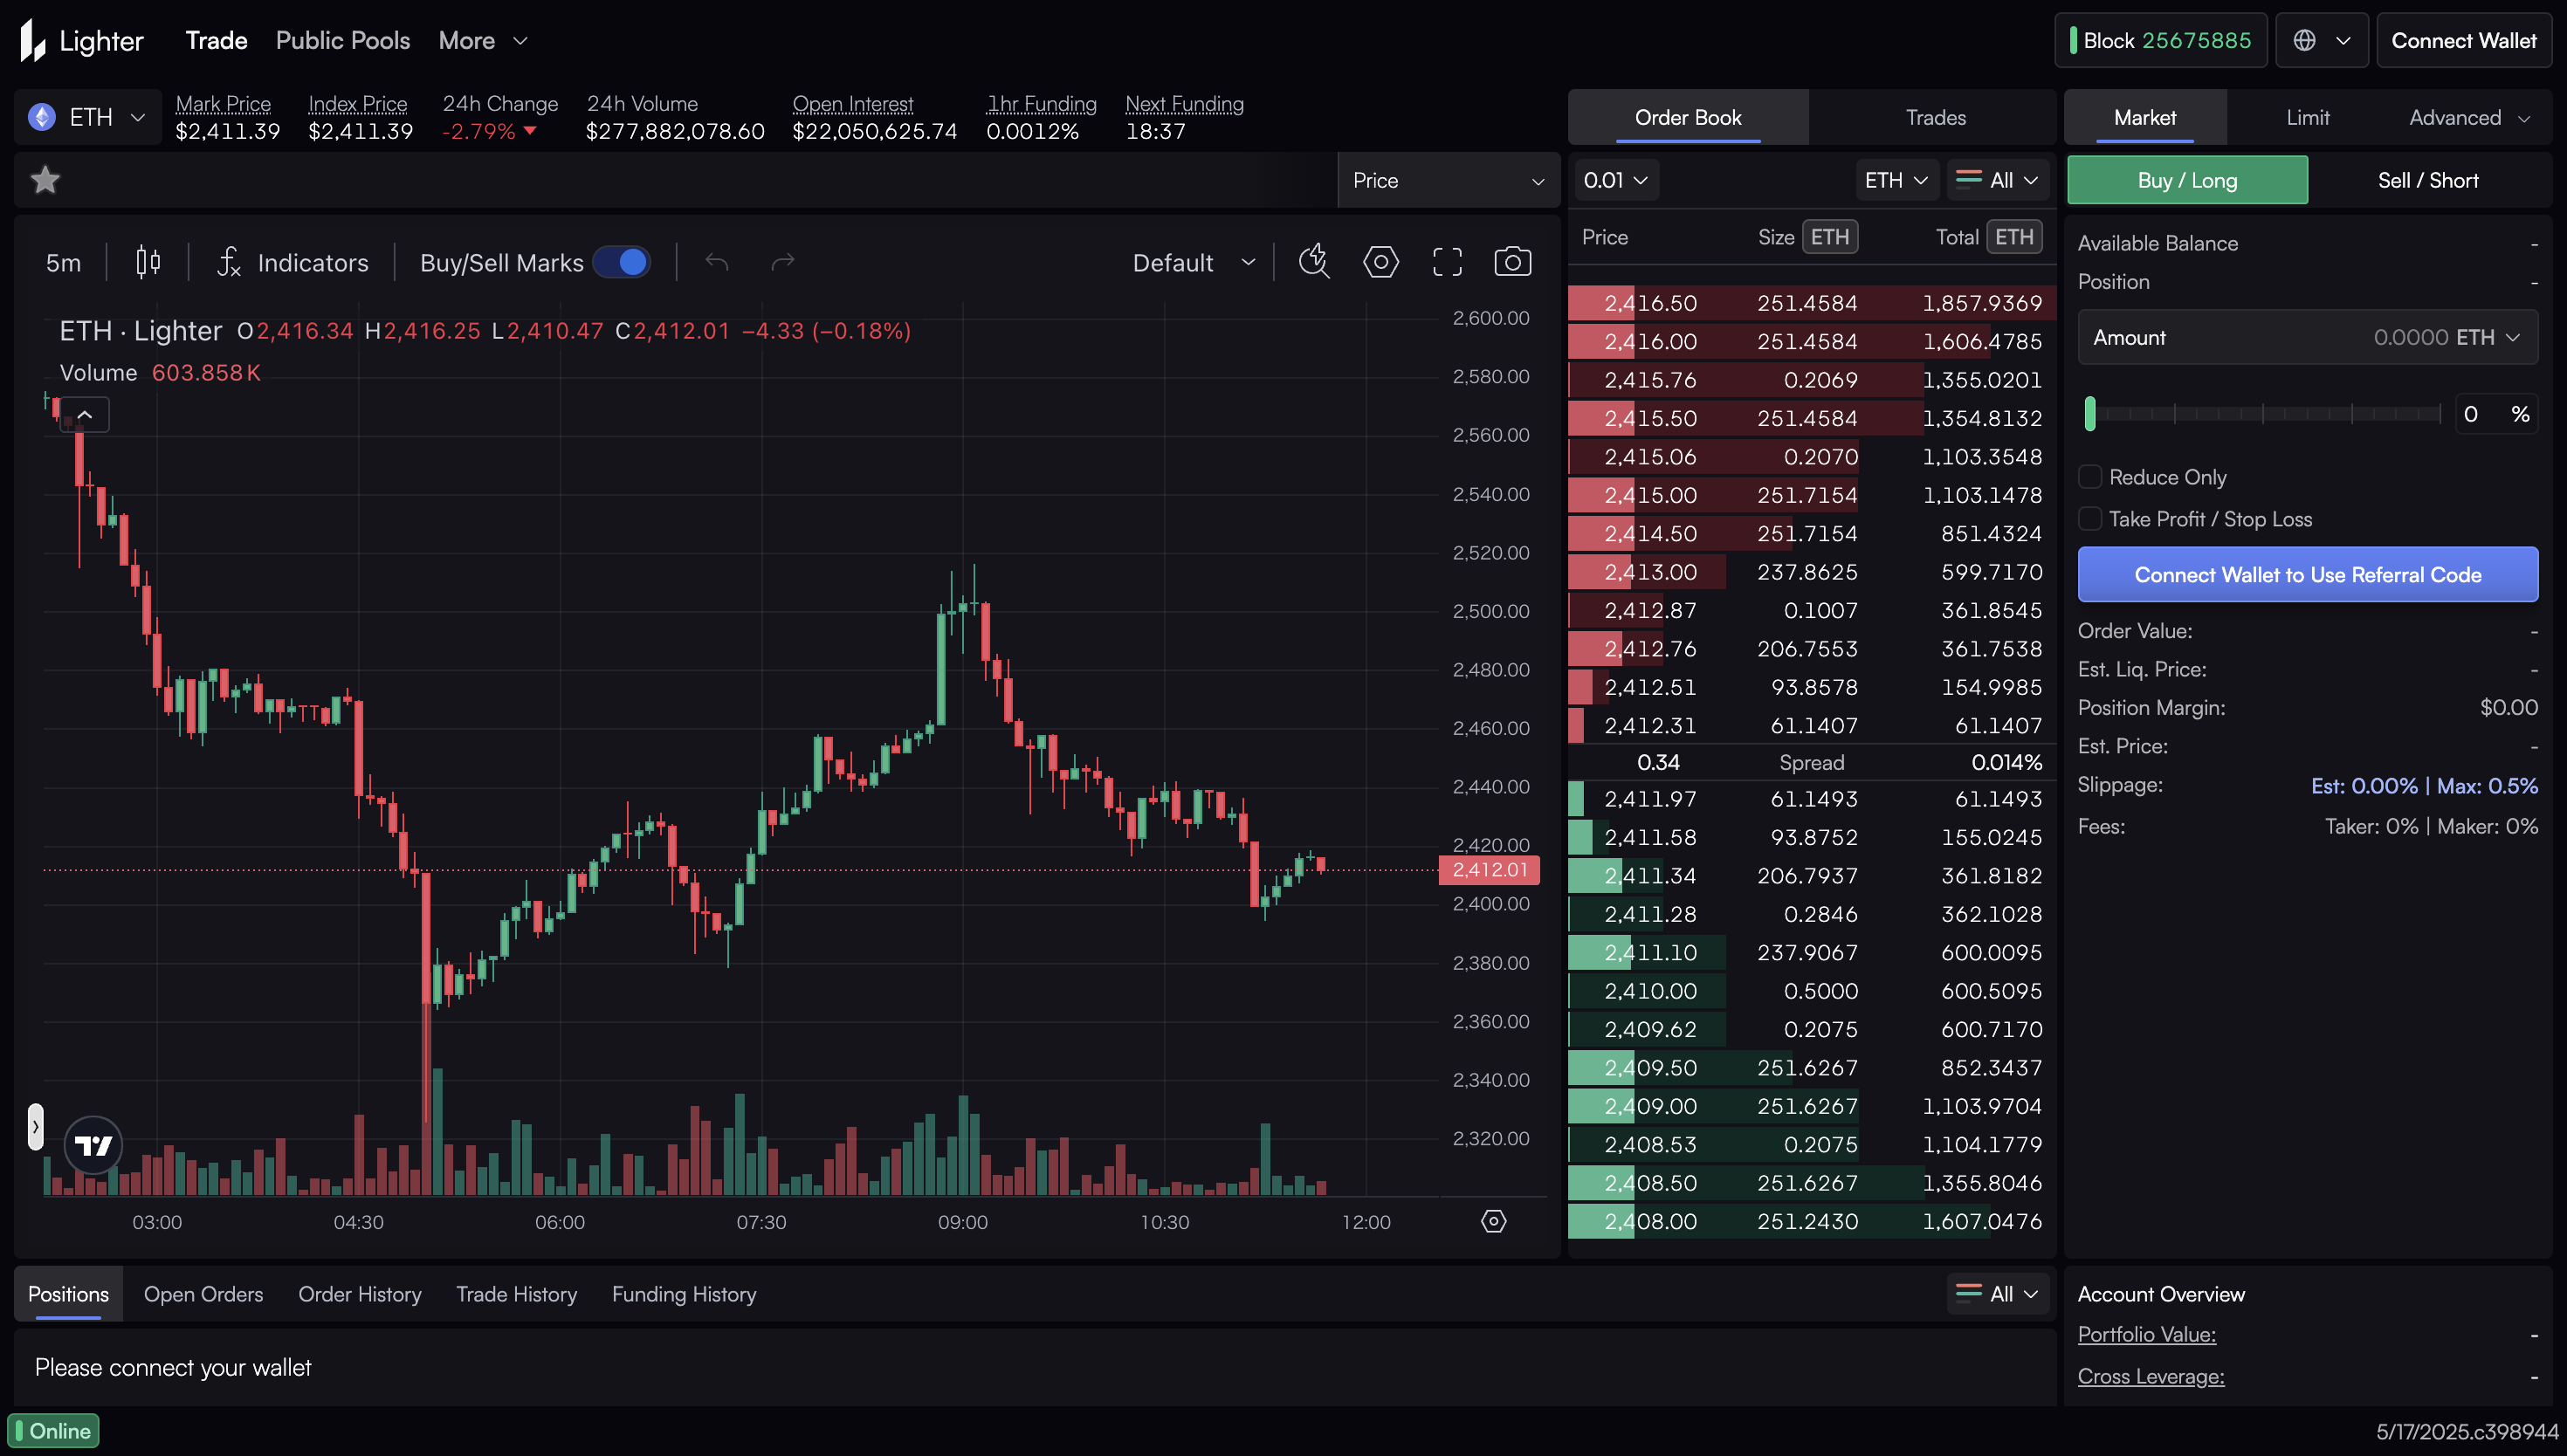The width and height of the screenshot is (2567, 1456).
Task: Click the TradingView logo on chart
Action: coord(93,1145)
